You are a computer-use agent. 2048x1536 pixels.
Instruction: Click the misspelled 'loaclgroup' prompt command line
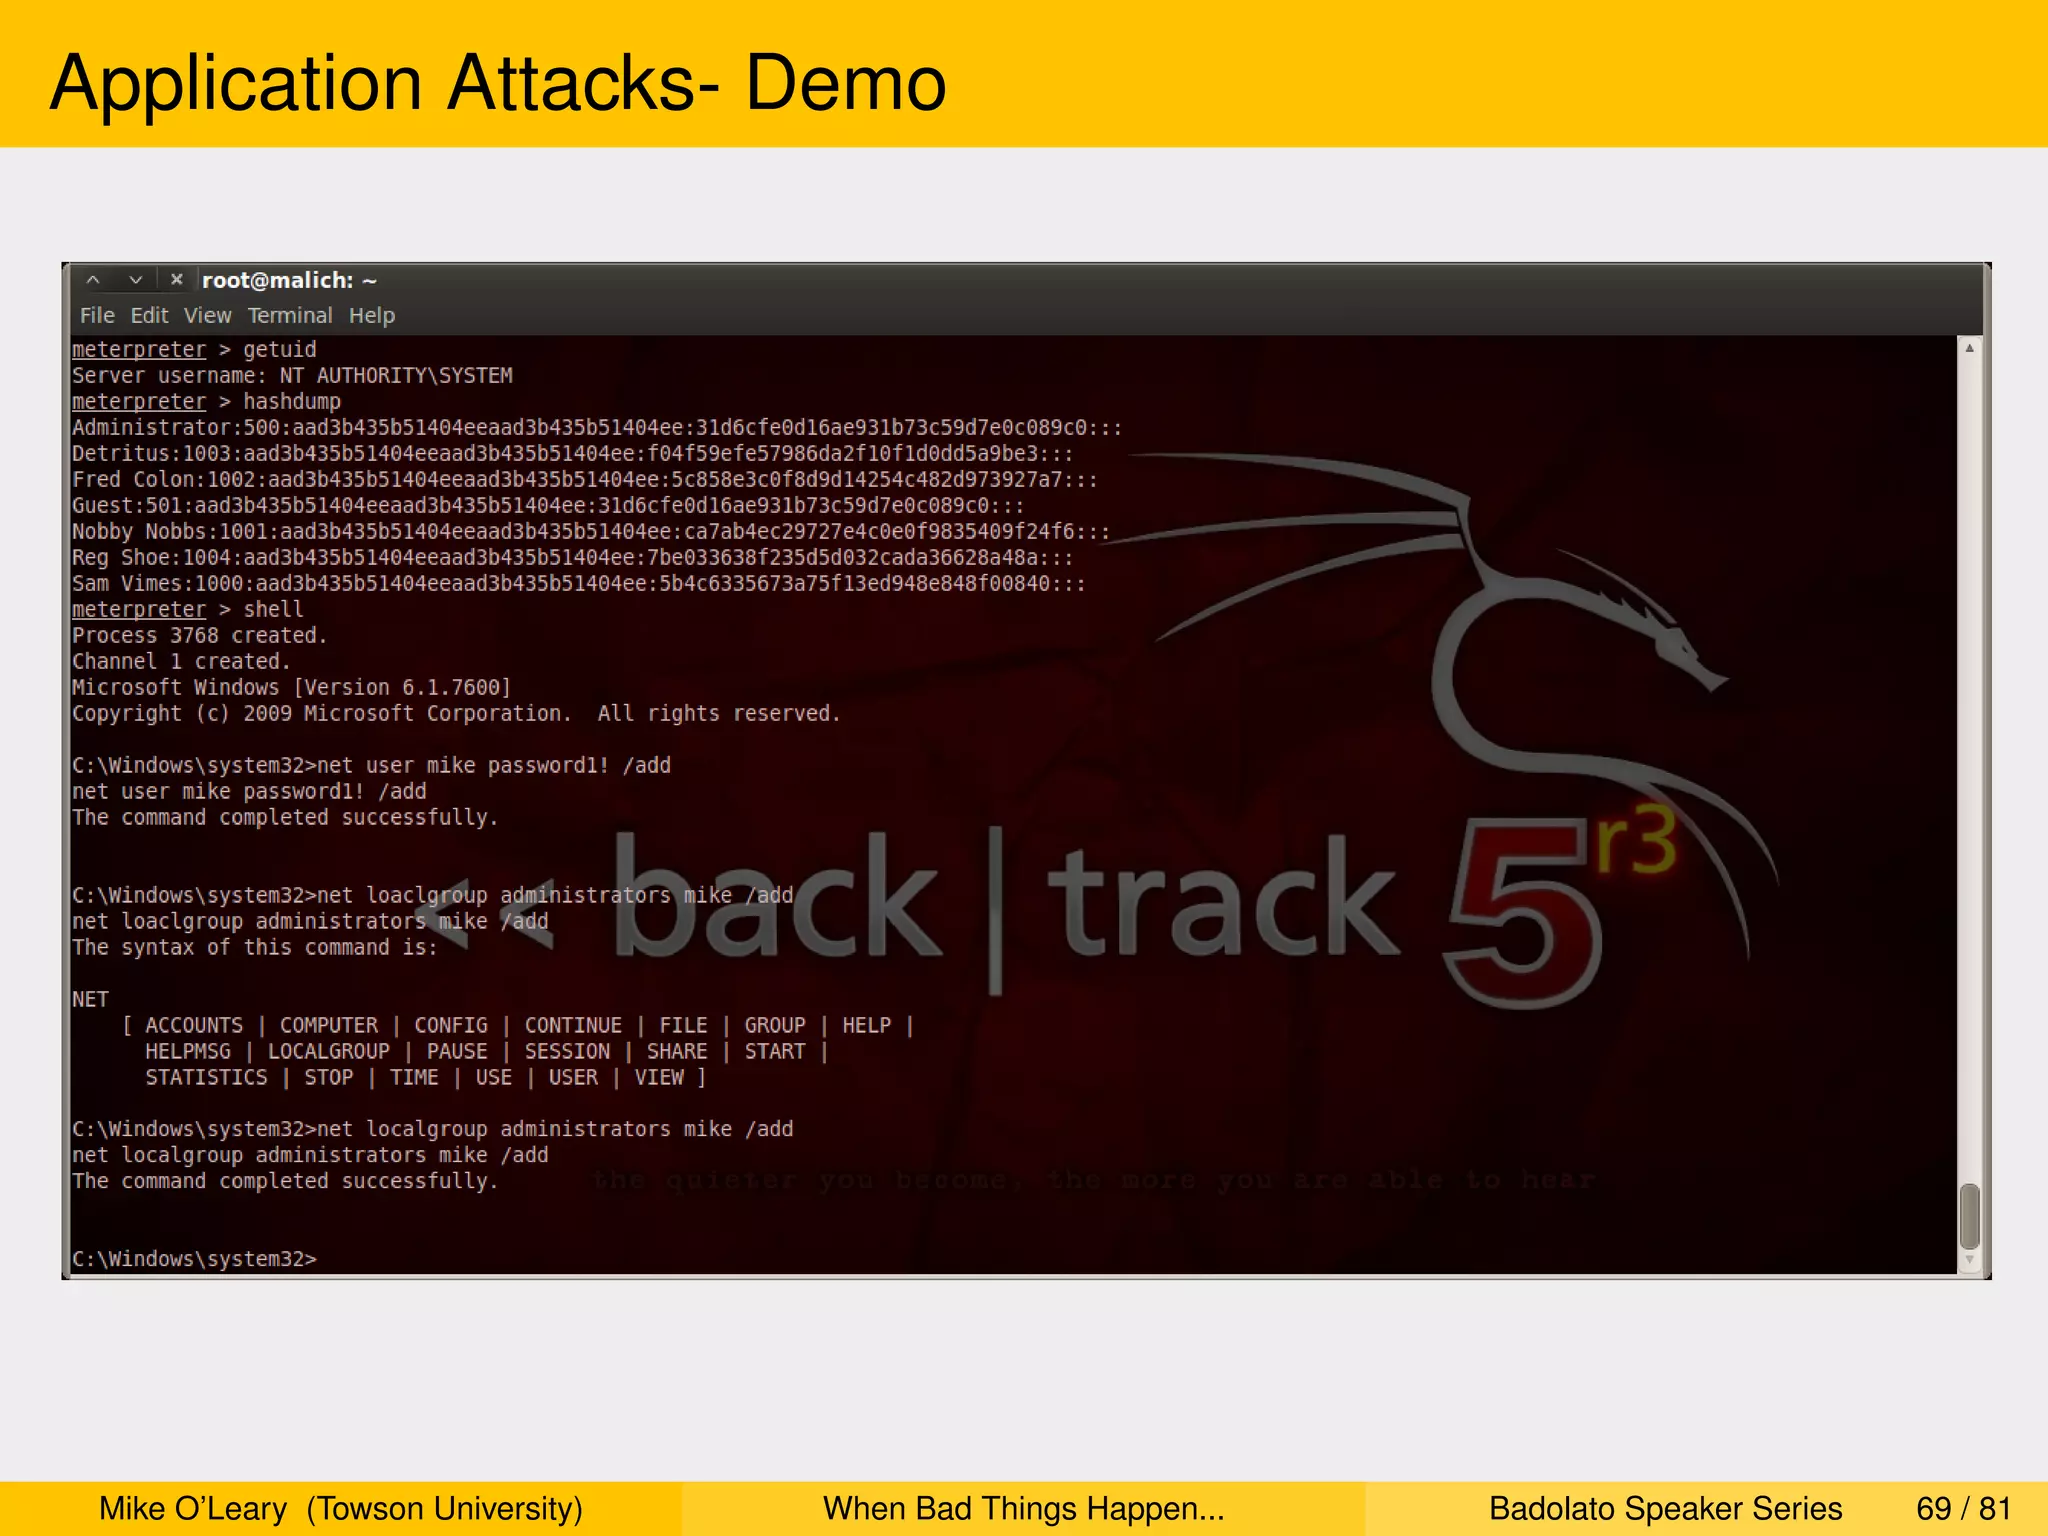point(433,896)
